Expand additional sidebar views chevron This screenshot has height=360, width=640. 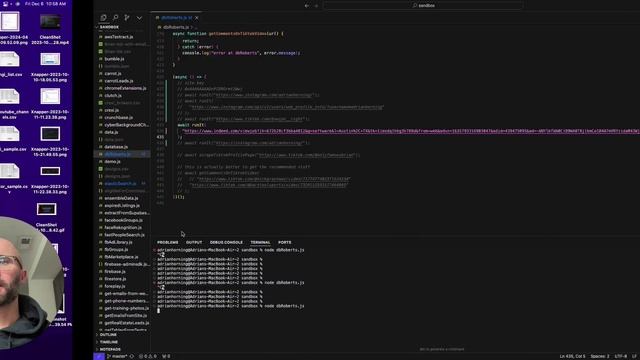pyautogui.click(x=139, y=18)
